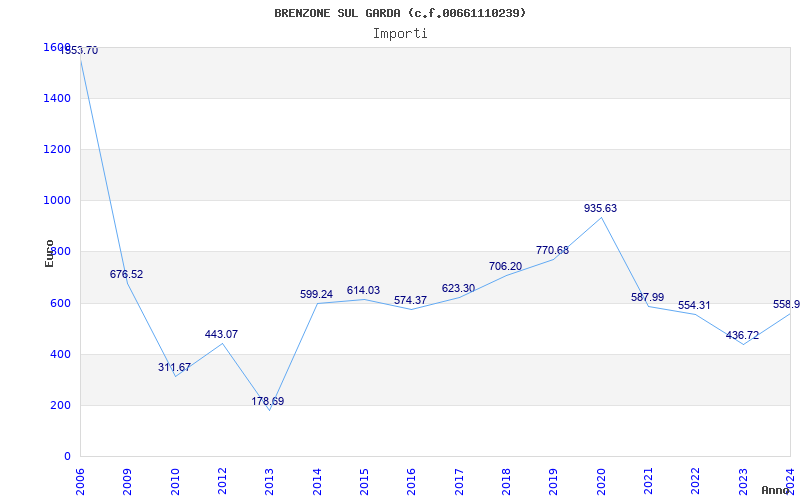Click the BRENZONE SUL GARDA chart title
The image size is (800, 500).
pyautogui.click(x=400, y=13)
